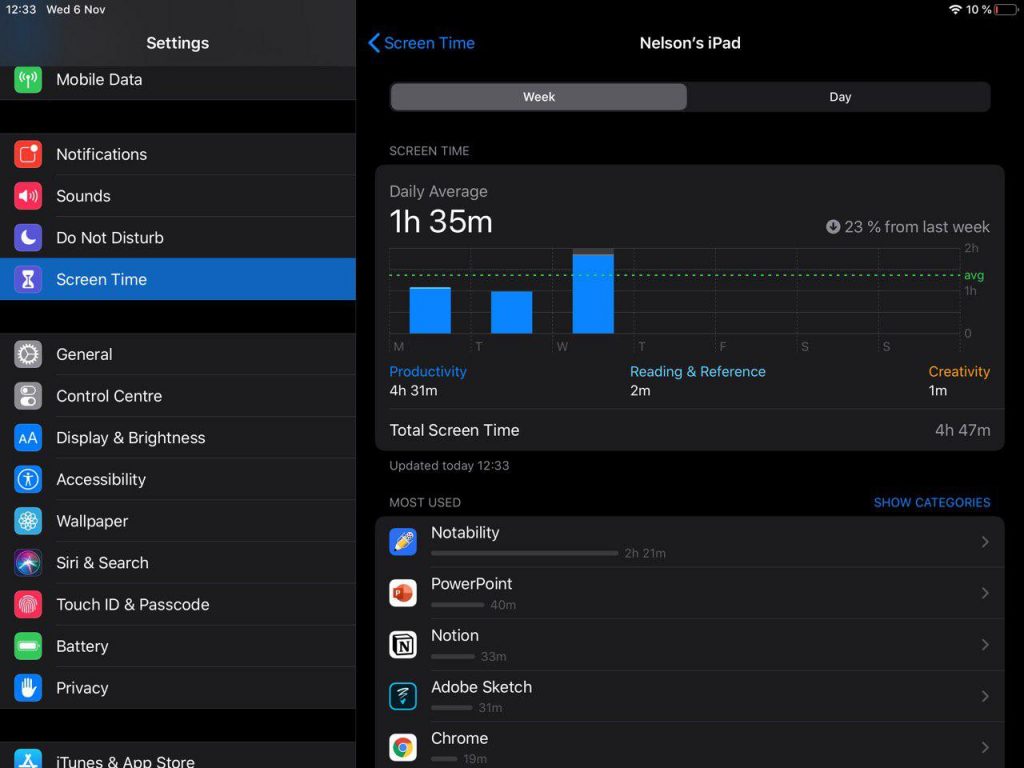Tap the General gear icon
1024x768 pixels.
click(28, 354)
